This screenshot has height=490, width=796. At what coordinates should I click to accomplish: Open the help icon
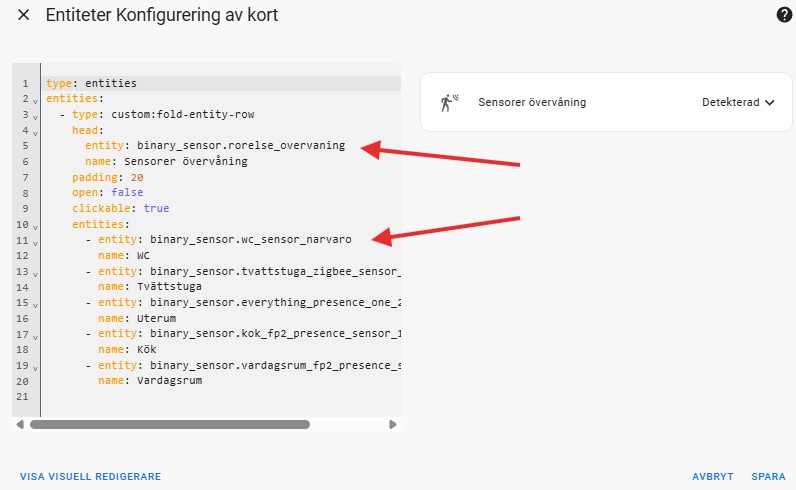coord(784,15)
